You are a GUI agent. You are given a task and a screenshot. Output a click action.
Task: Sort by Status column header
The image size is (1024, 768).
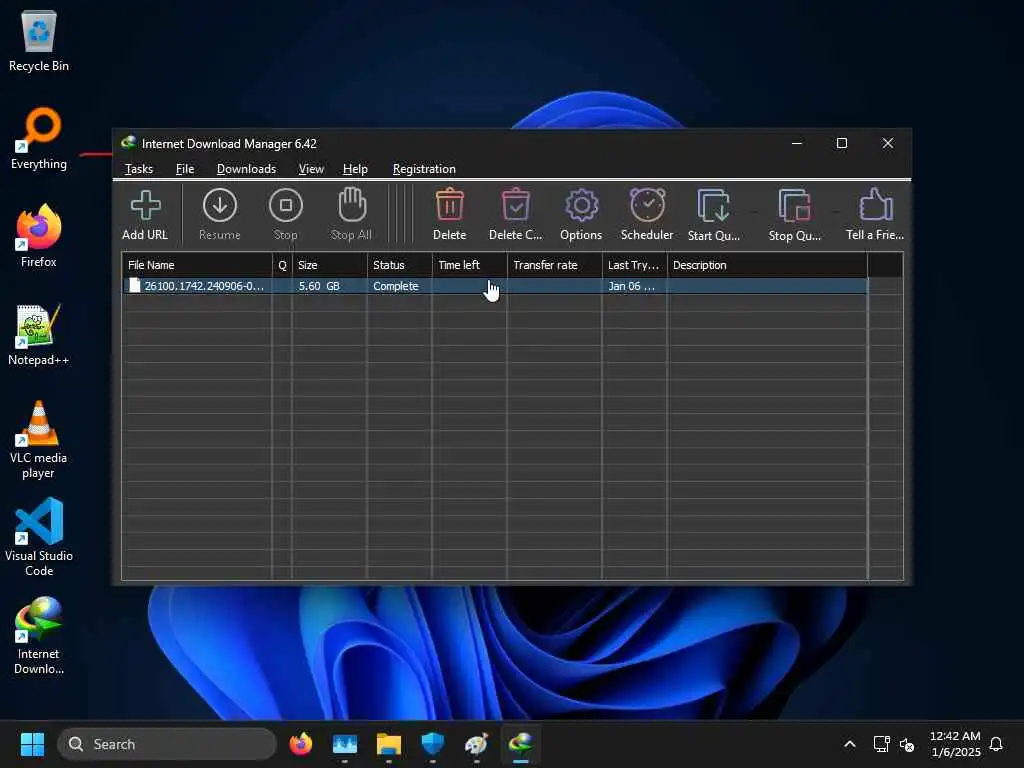point(399,264)
